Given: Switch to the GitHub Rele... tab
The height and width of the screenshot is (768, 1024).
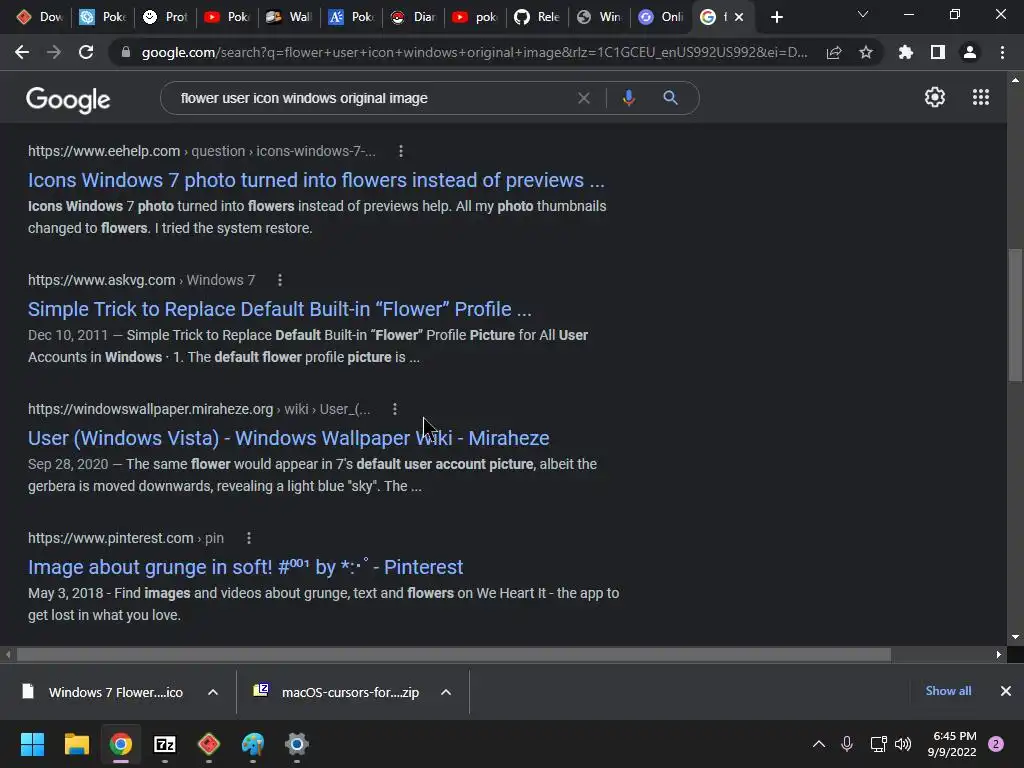Looking at the screenshot, I should coord(537,17).
